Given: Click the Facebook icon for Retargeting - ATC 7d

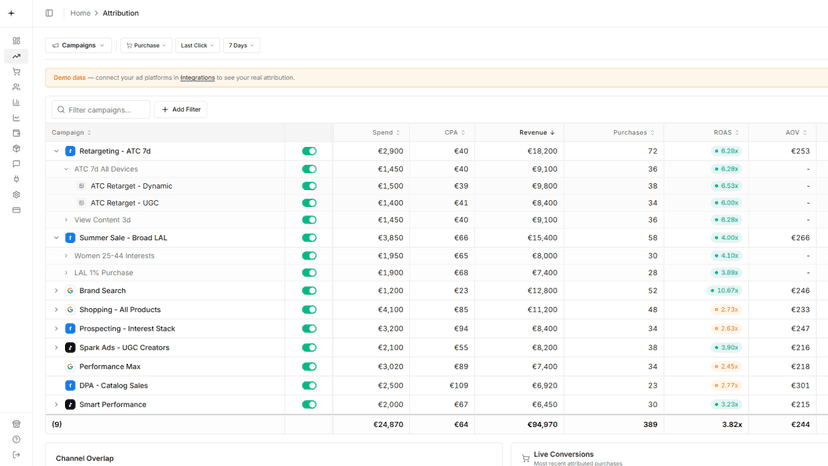Looking at the screenshot, I should pyautogui.click(x=70, y=151).
